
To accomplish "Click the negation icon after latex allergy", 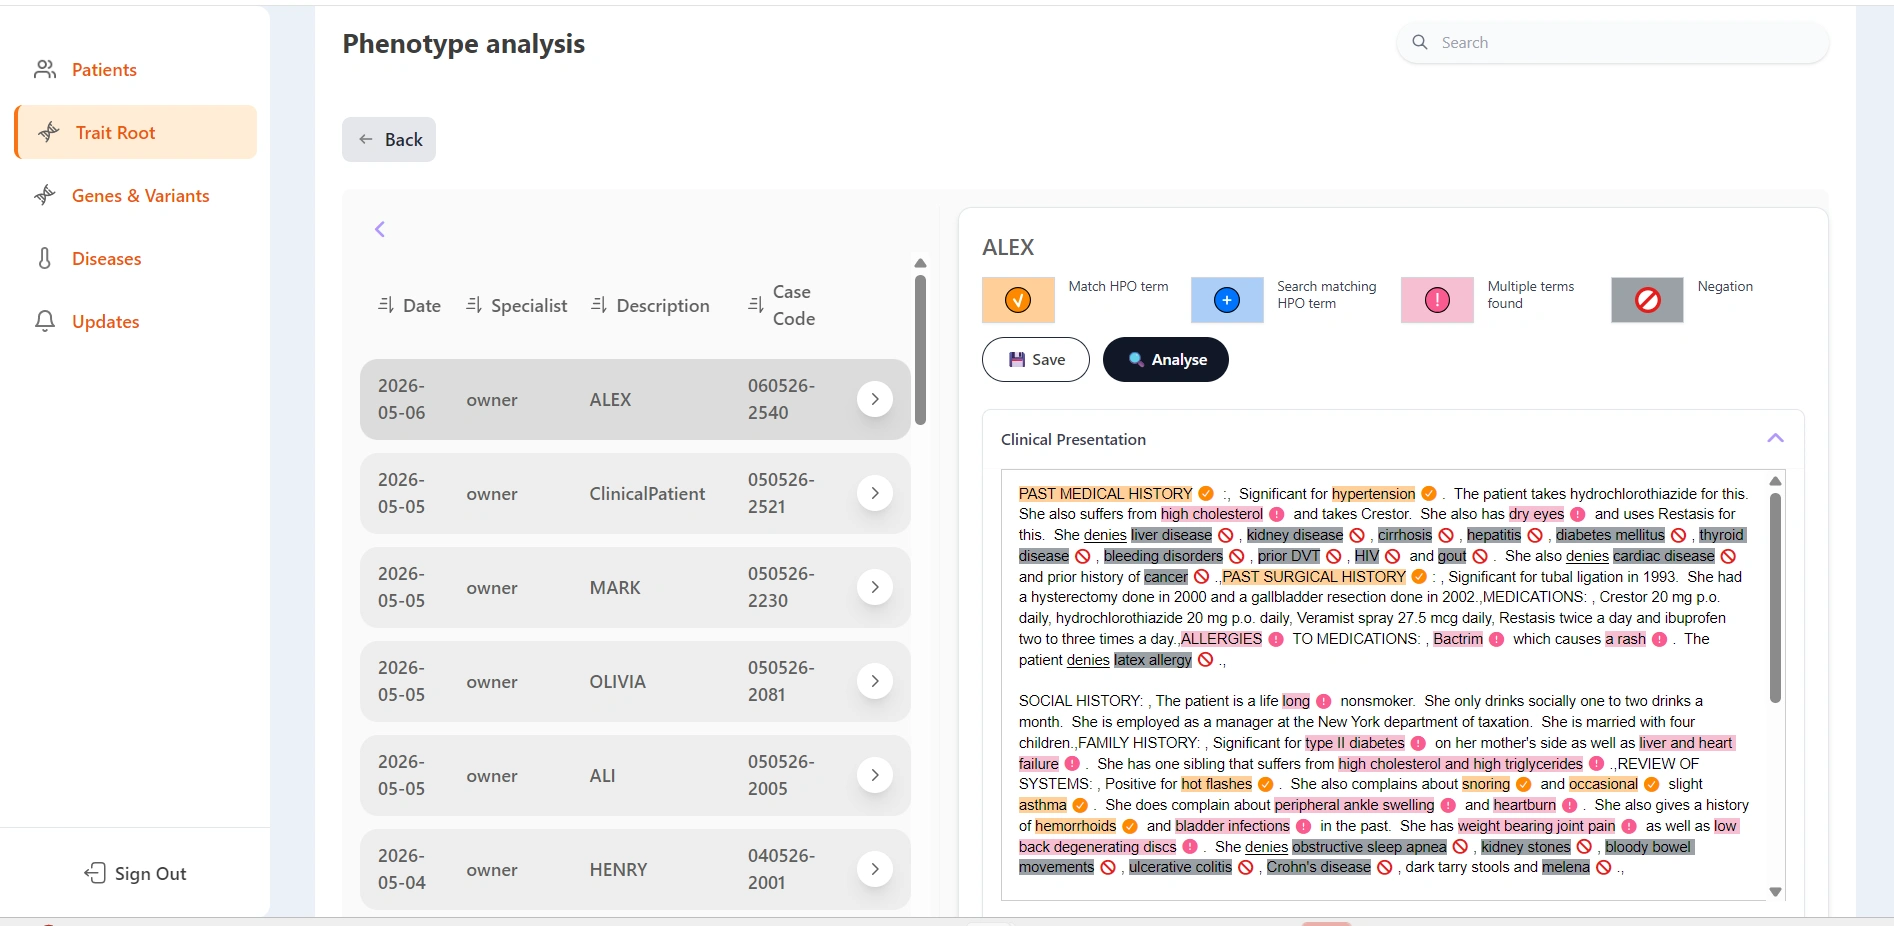I will tap(1205, 660).
